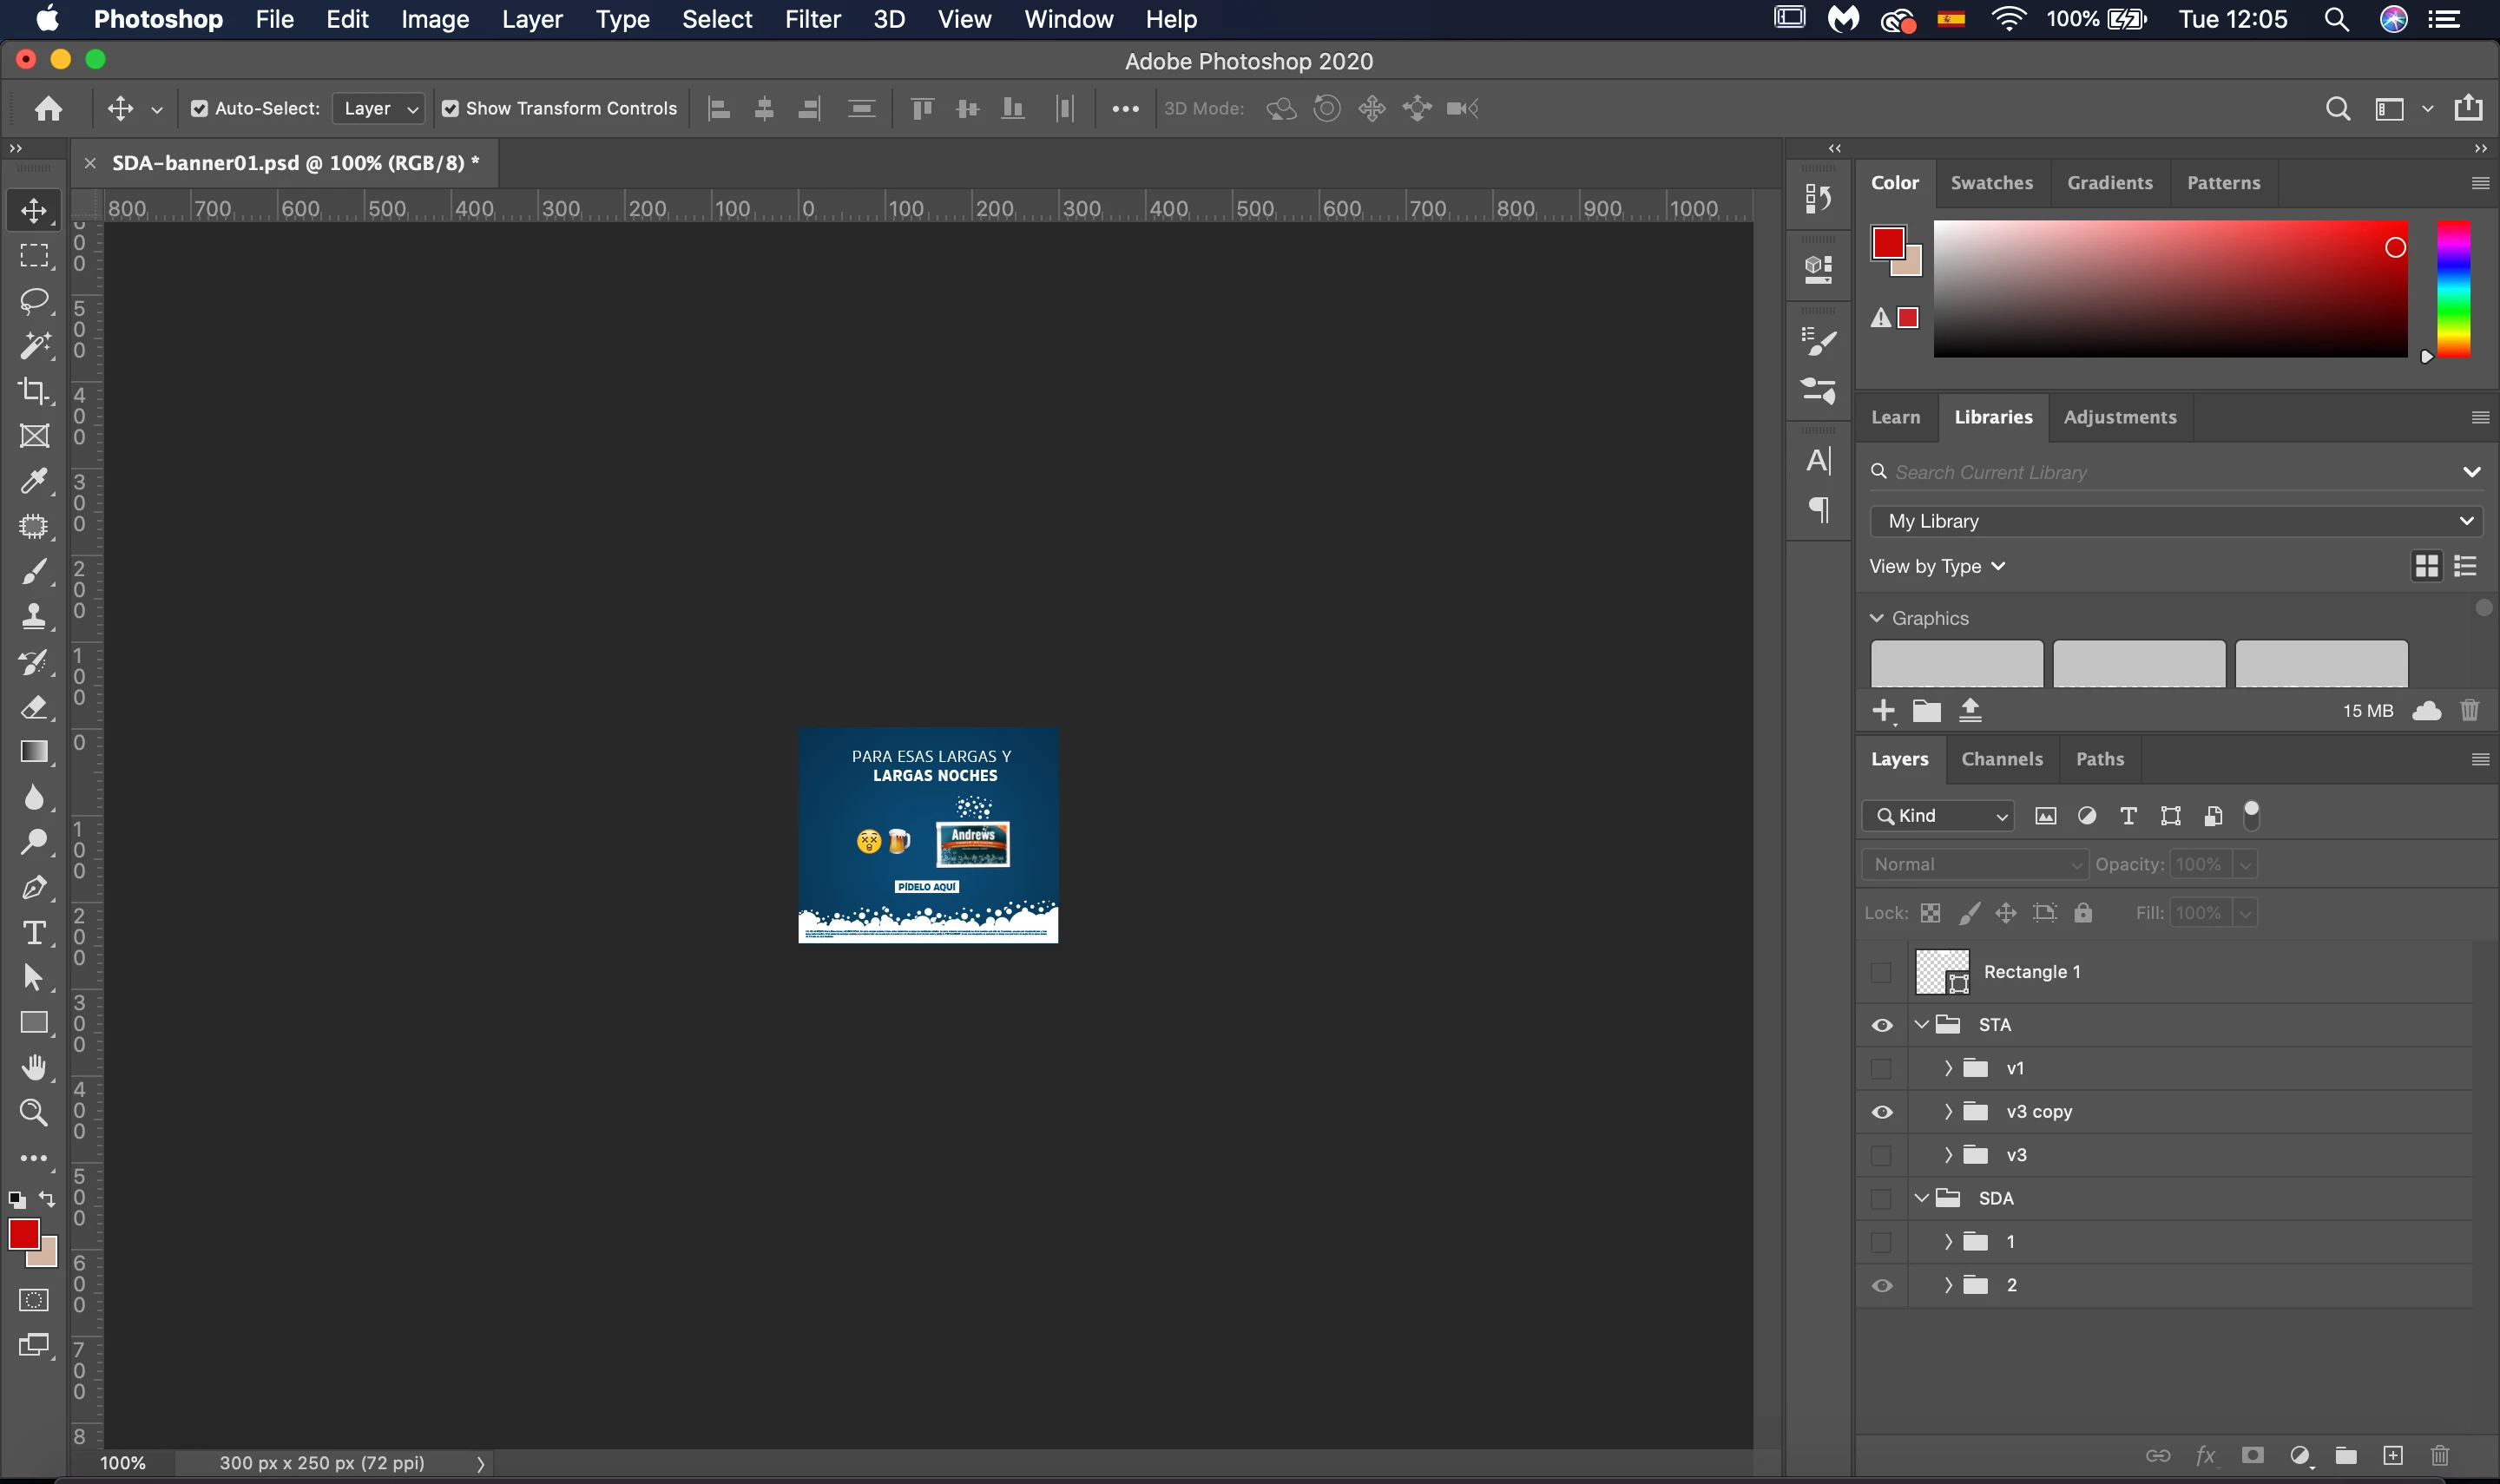Select the Eraser tool
This screenshot has height=1484, width=2500.
[x=34, y=708]
